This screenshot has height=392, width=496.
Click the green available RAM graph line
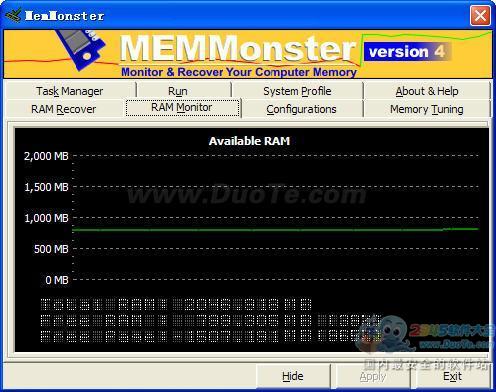[275, 229]
